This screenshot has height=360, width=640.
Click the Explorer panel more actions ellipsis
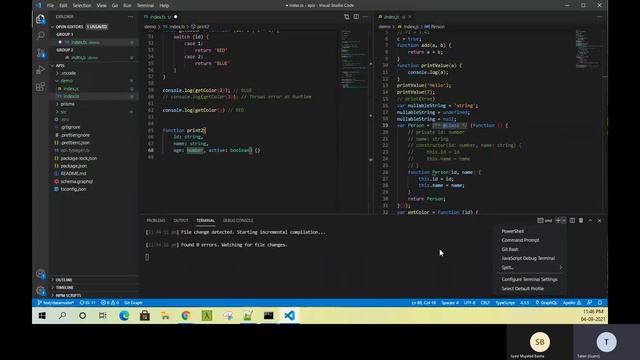point(131,17)
